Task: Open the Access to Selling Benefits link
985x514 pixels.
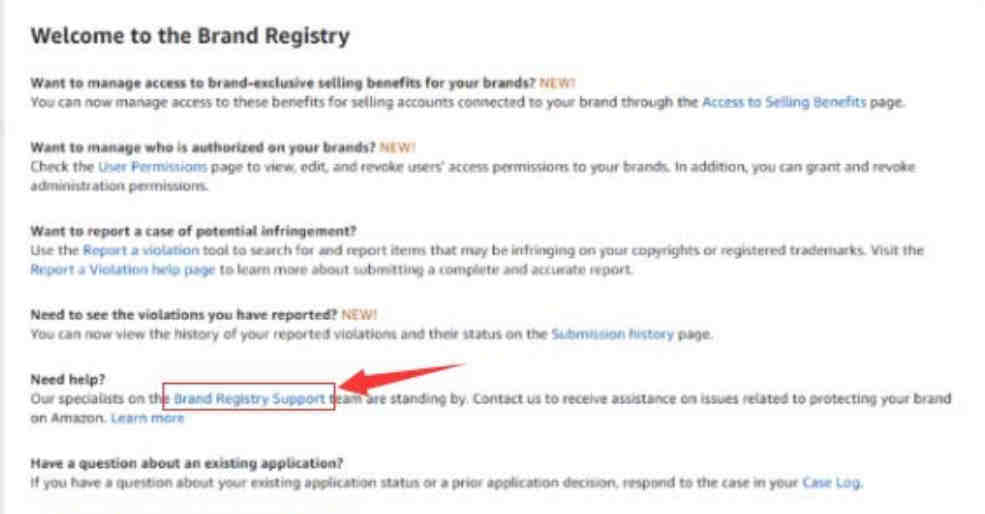Action: 783,102
